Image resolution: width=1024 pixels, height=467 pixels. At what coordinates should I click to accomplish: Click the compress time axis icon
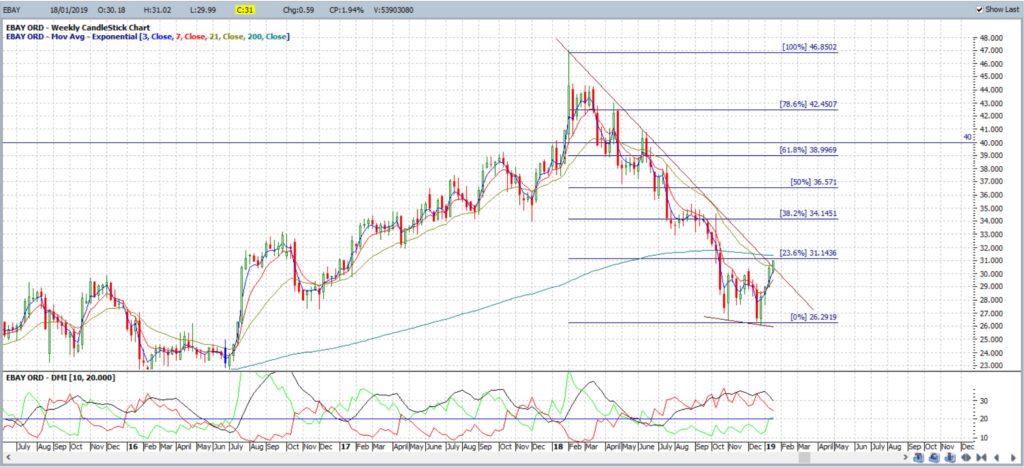(x=982, y=457)
